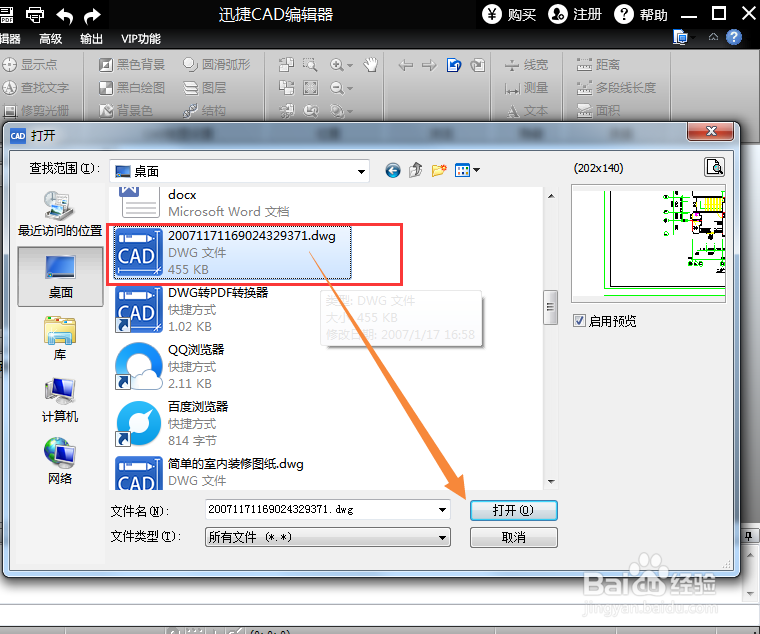
Task: Switch to the 高级 tab
Action: point(51,39)
